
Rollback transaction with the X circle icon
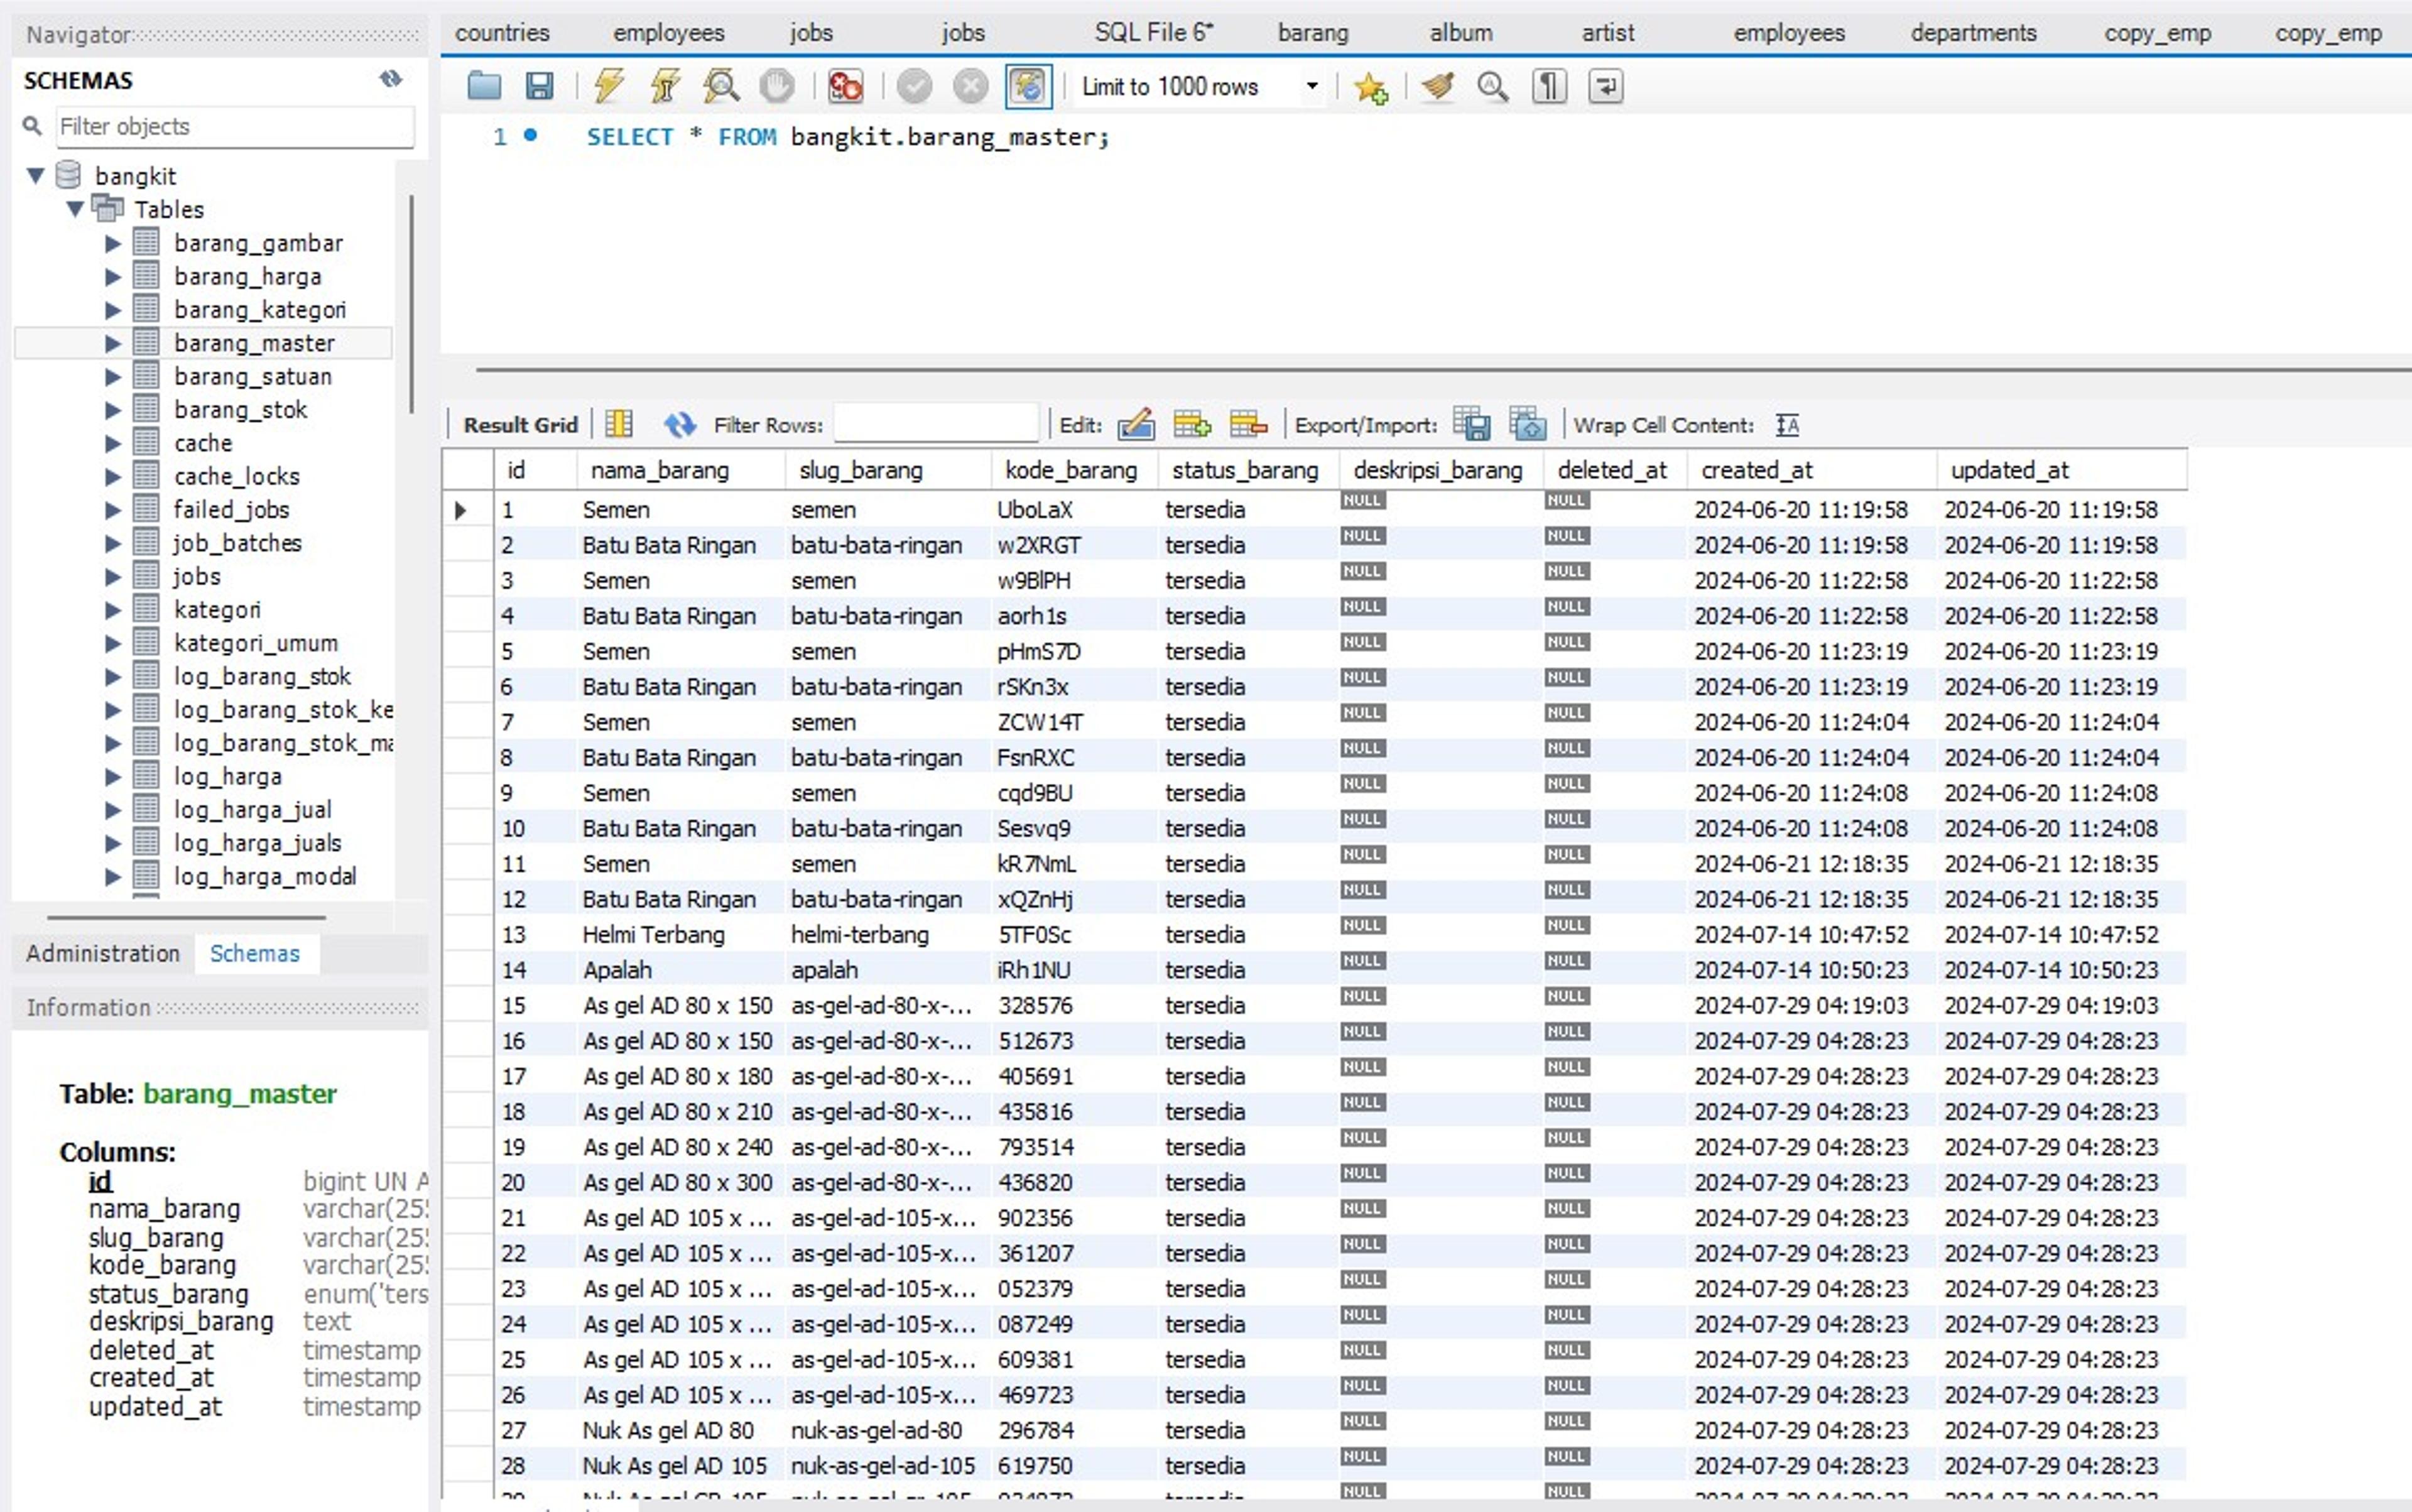pos(970,87)
